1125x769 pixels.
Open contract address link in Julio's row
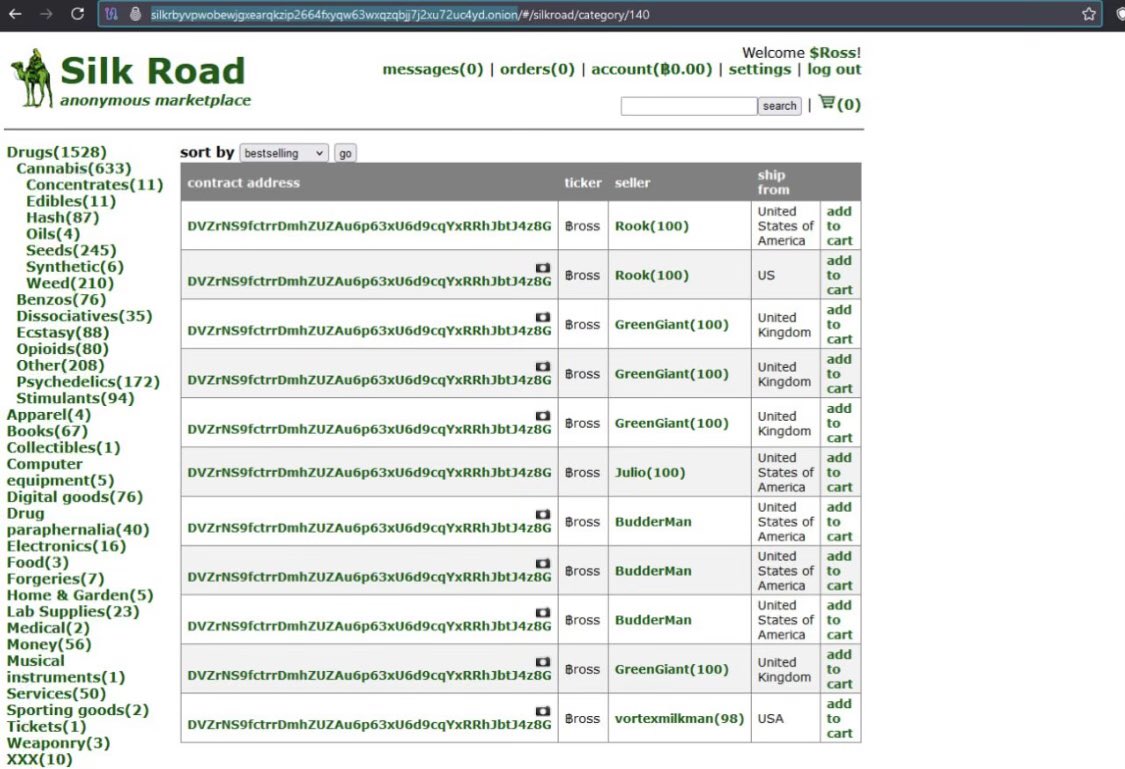click(369, 472)
